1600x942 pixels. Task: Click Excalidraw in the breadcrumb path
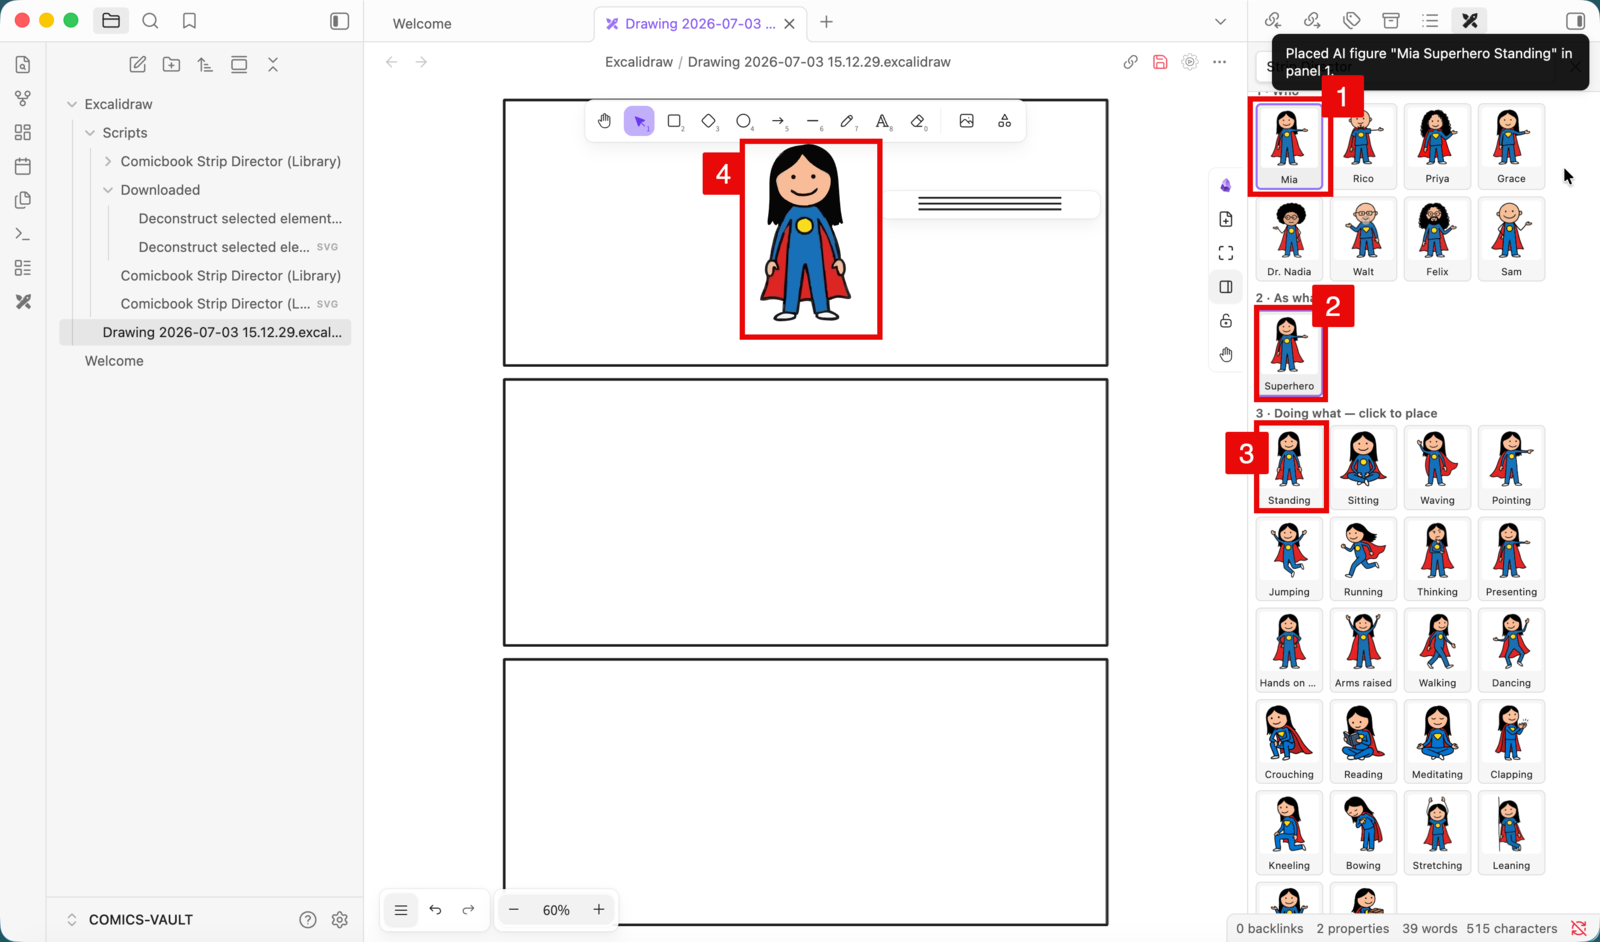tap(639, 62)
